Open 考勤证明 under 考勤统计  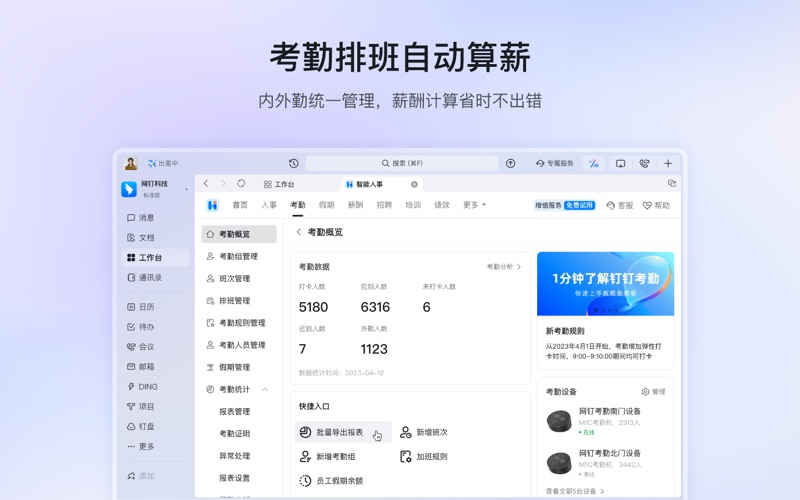coord(235,434)
